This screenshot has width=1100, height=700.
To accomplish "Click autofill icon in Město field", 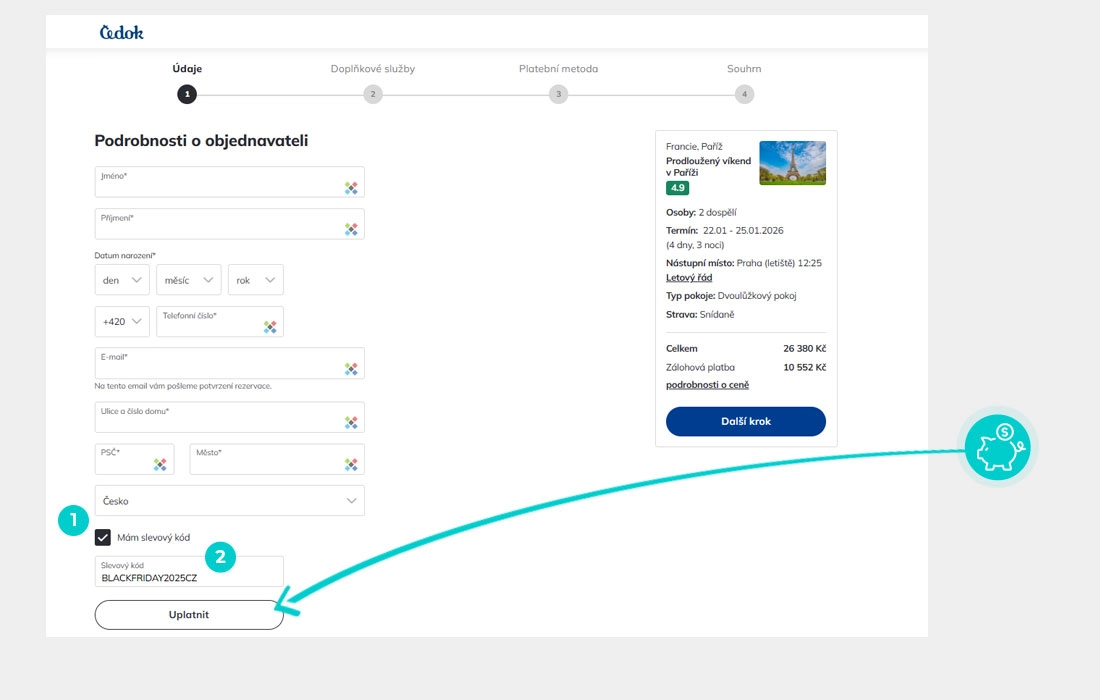I will pos(351,464).
